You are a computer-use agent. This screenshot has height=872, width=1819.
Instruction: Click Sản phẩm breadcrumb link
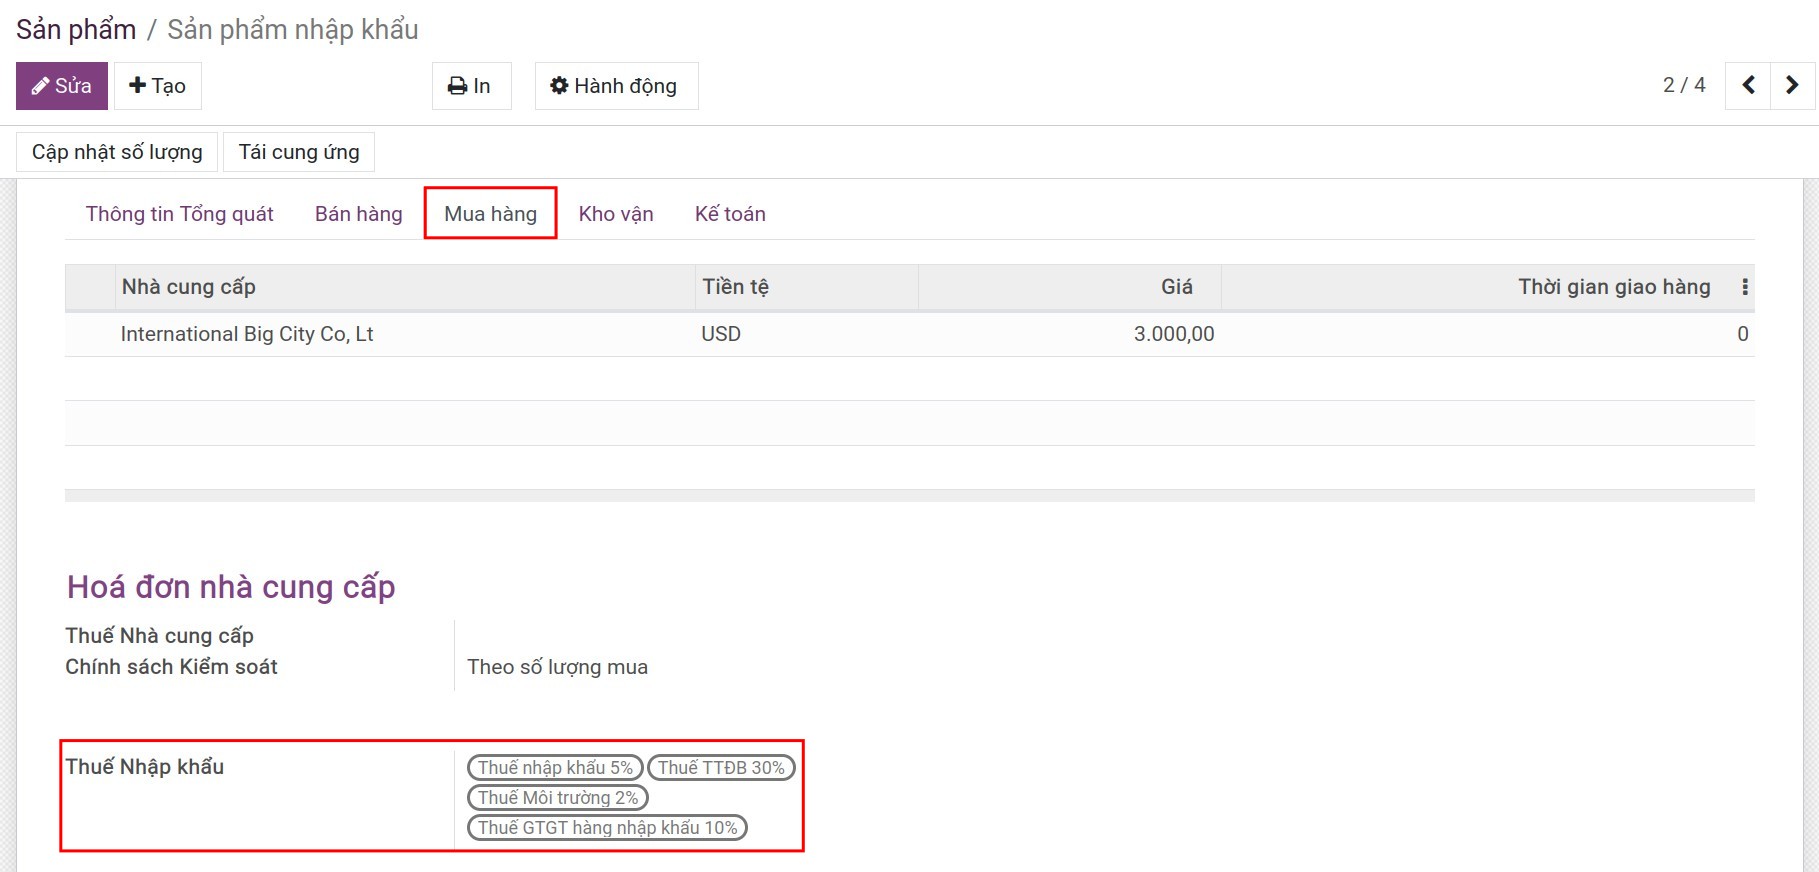[x=76, y=30]
